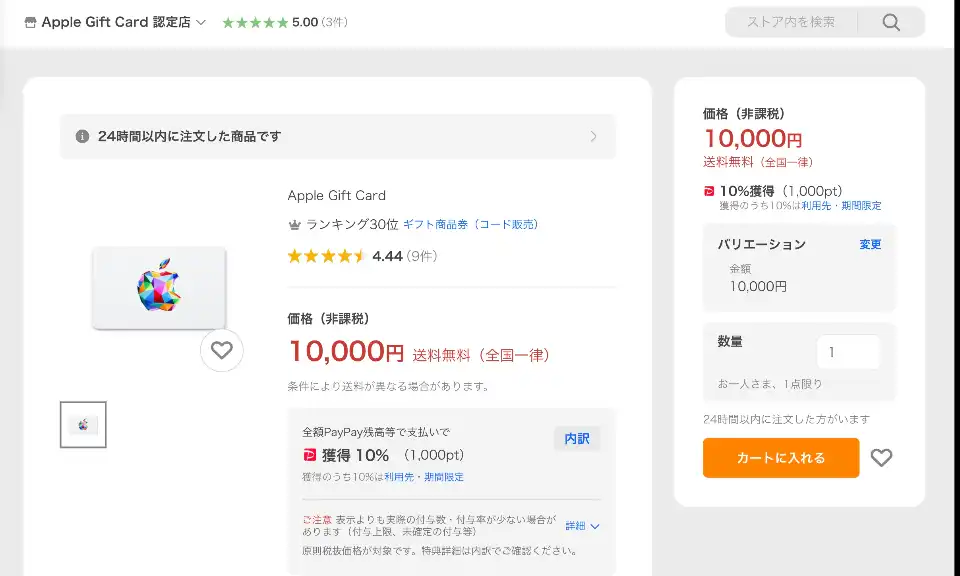Click the store's green star rating 5.00
The width and height of the screenshot is (960, 576).
click(255, 22)
